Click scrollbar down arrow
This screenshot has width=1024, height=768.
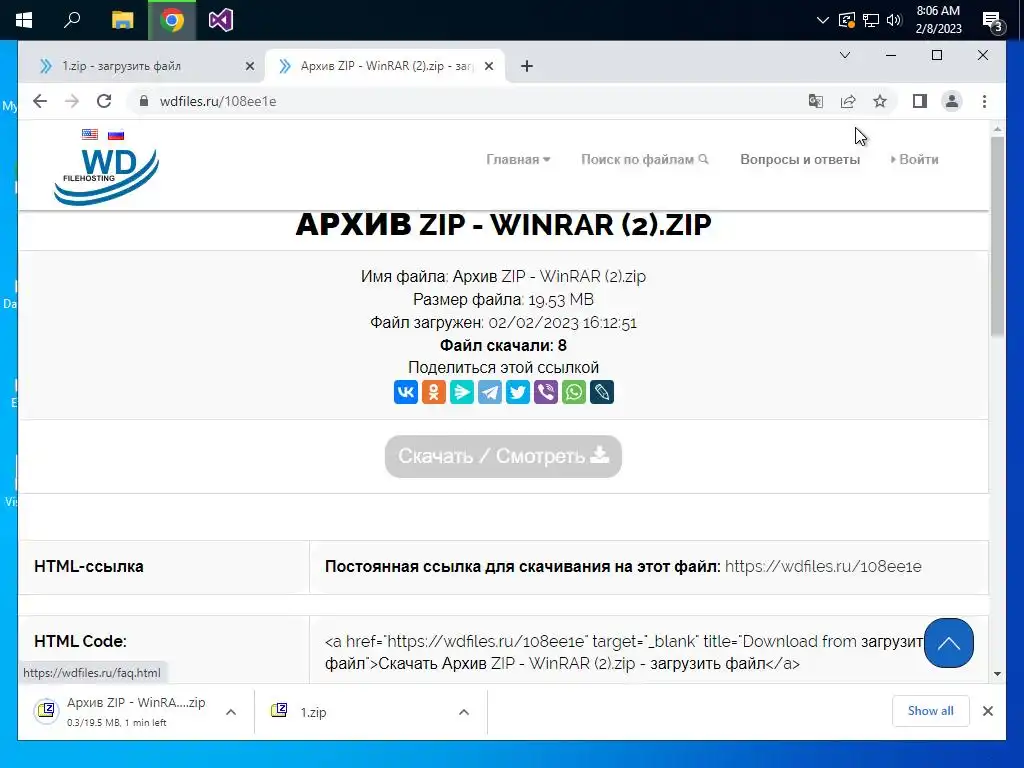coord(997,673)
